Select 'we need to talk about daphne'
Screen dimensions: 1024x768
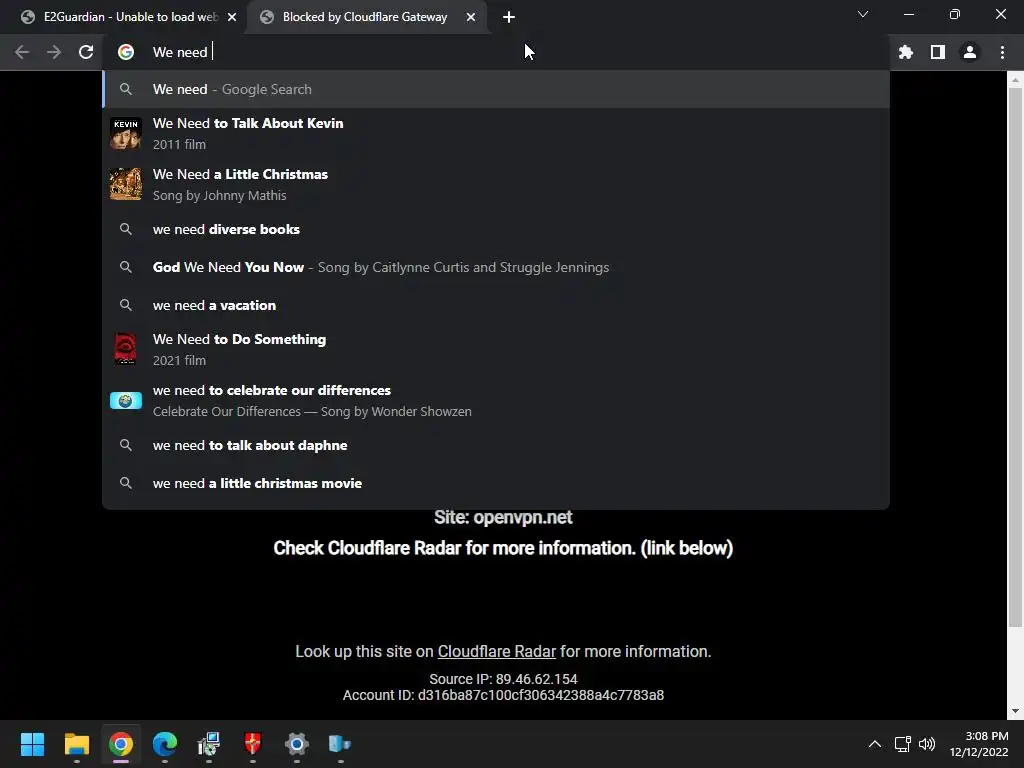coord(496,445)
